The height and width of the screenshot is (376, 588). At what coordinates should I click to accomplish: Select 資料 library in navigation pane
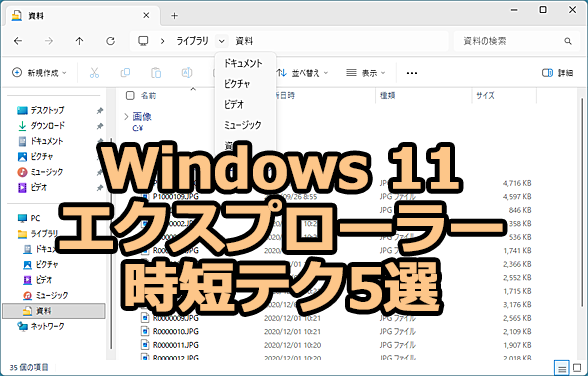point(54,311)
